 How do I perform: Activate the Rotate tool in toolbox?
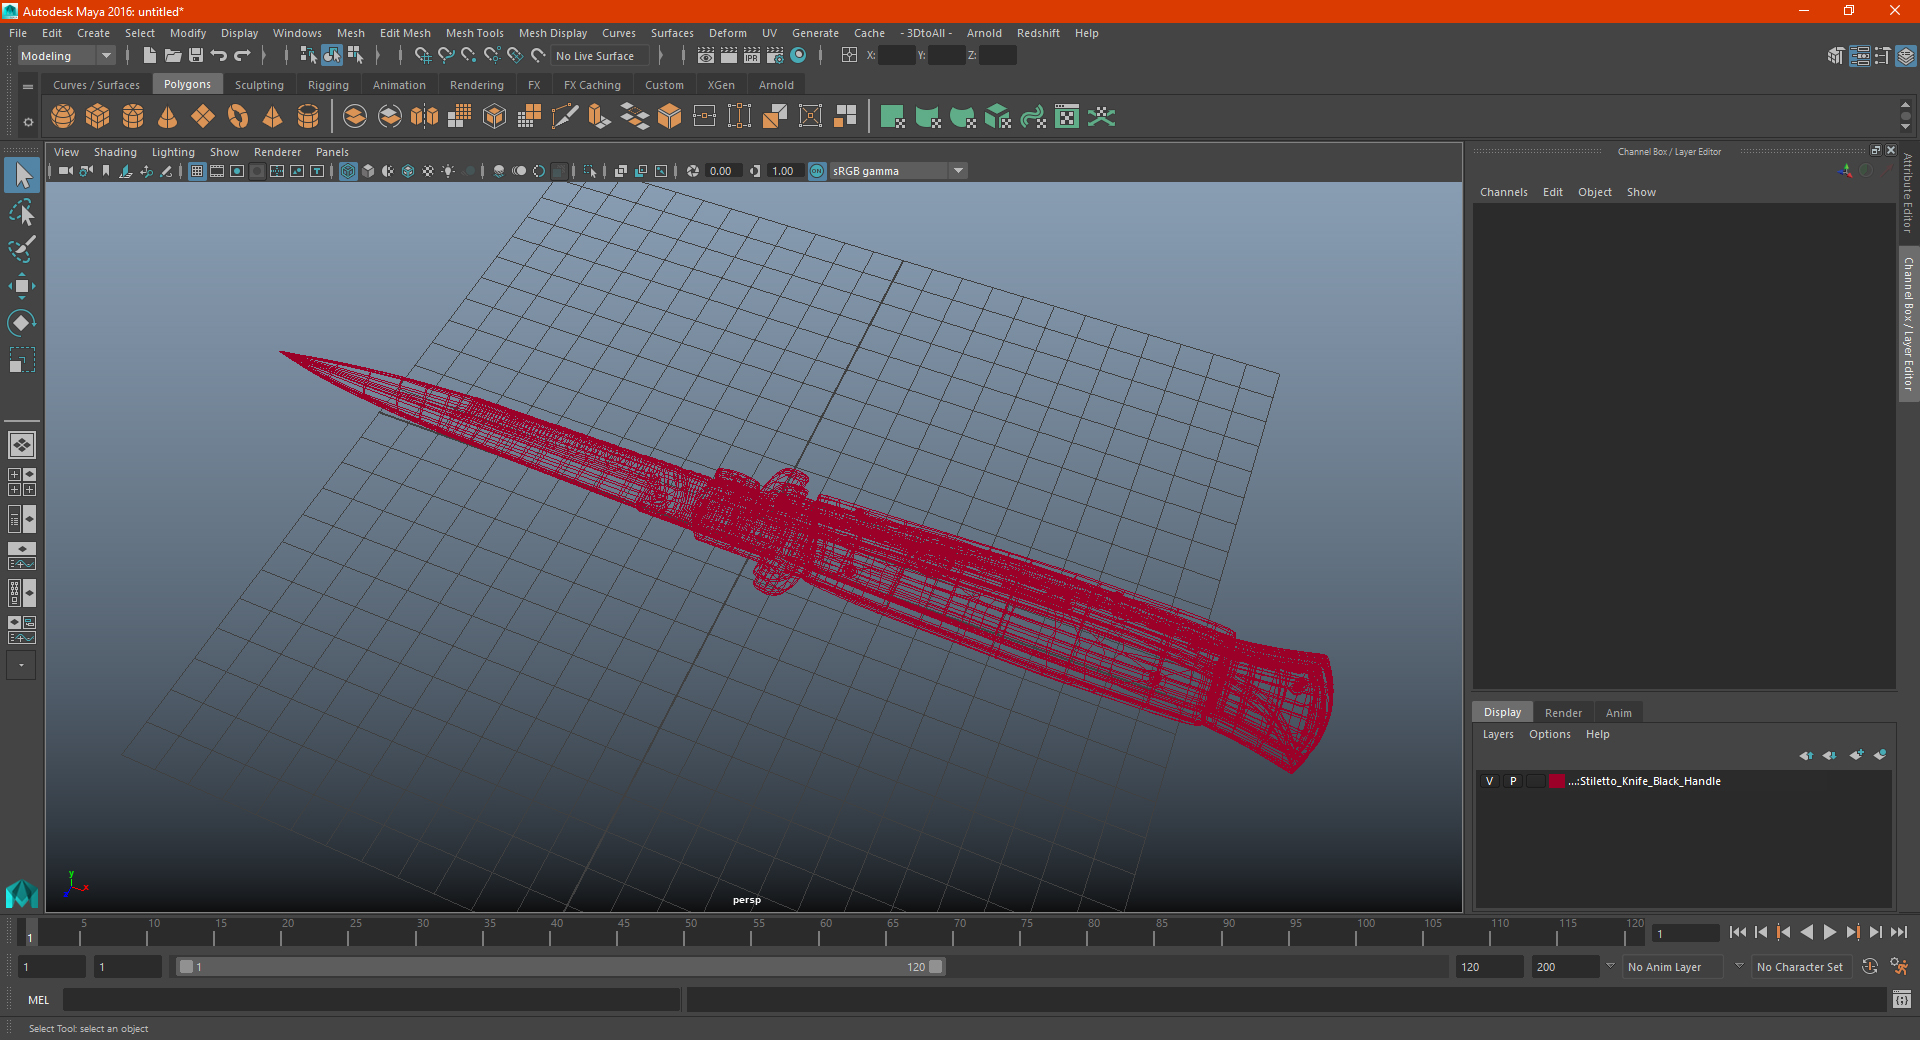(x=22, y=322)
